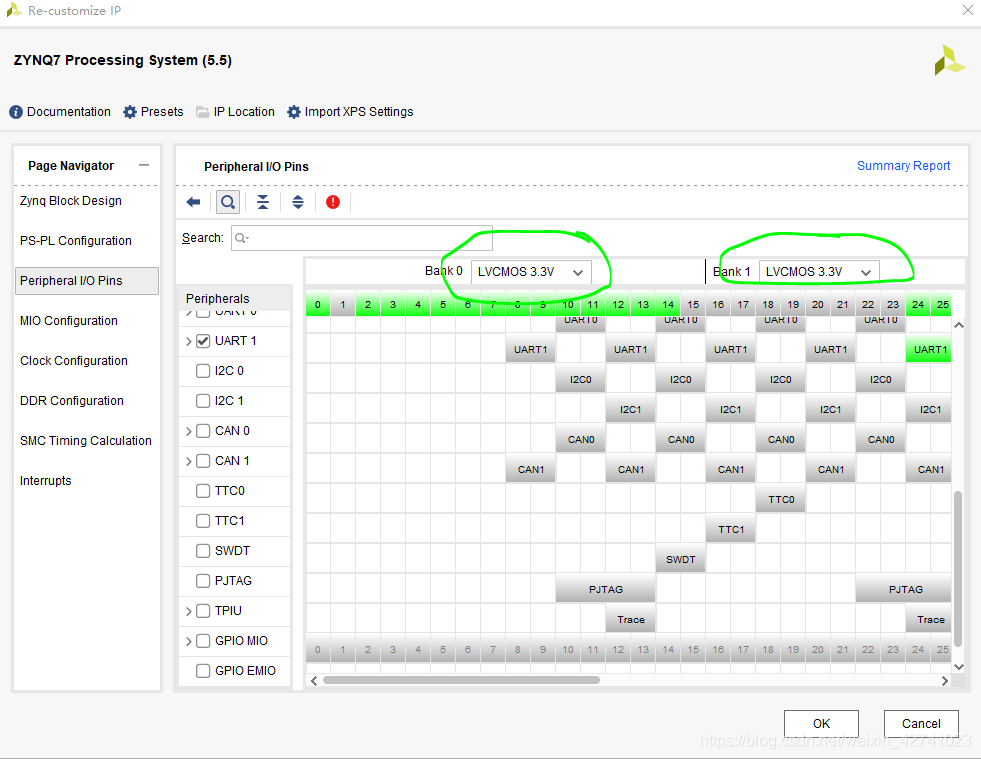
Task: Enable the GPIO EMIO checkbox
Action: [x=203, y=671]
